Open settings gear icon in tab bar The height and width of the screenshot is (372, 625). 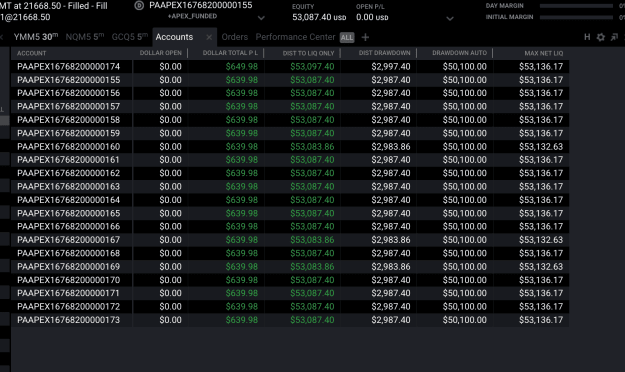pos(601,37)
